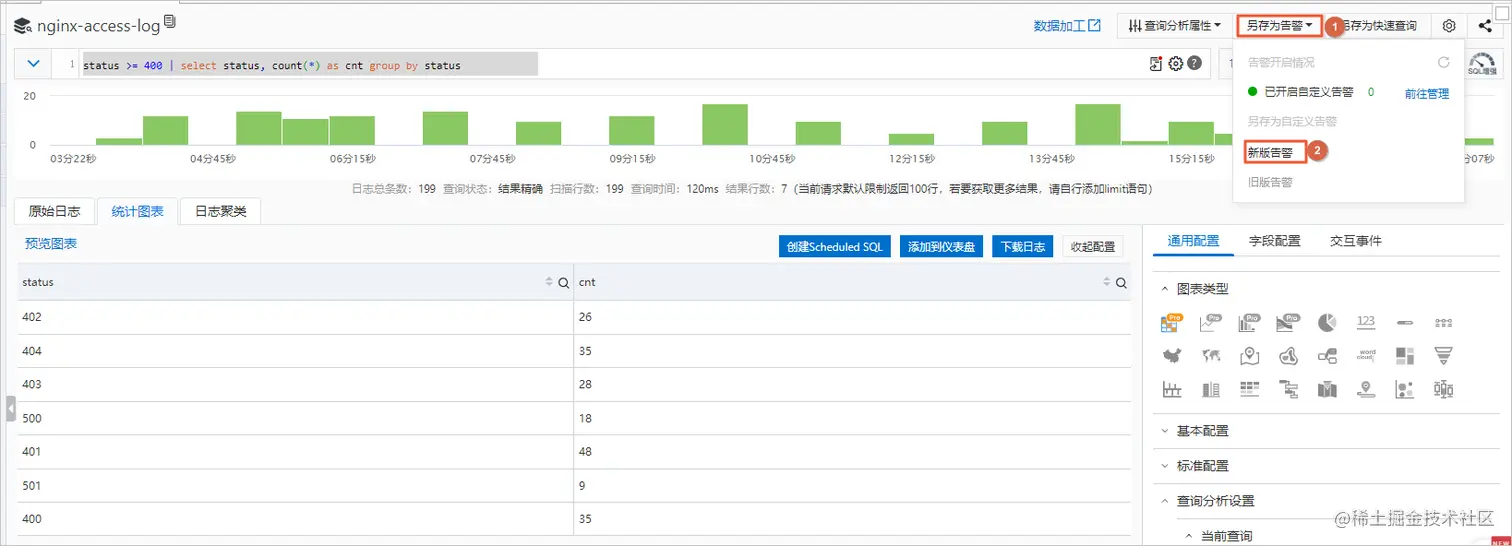This screenshot has height=546, width=1512.
Task: Select the area chart Pro icon
Action: click(x=1288, y=322)
